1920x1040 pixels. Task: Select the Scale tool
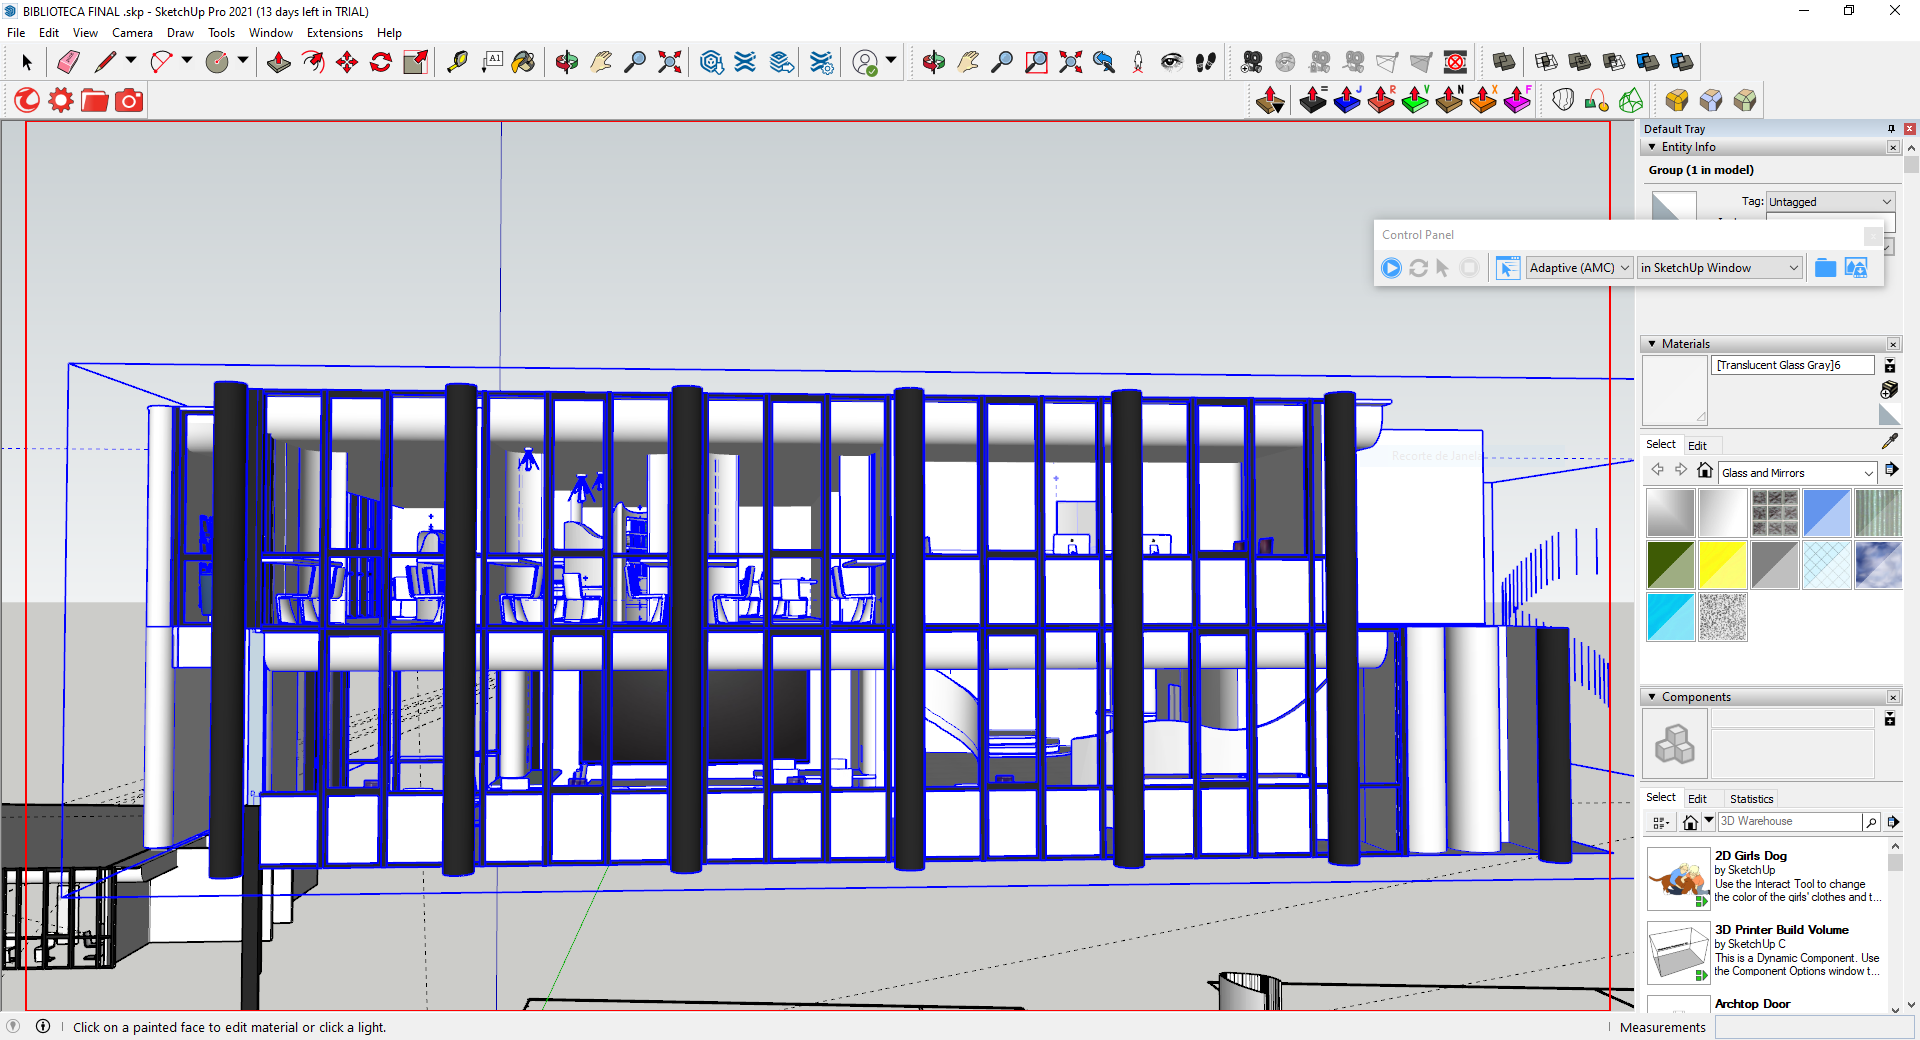click(x=415, y=62)
